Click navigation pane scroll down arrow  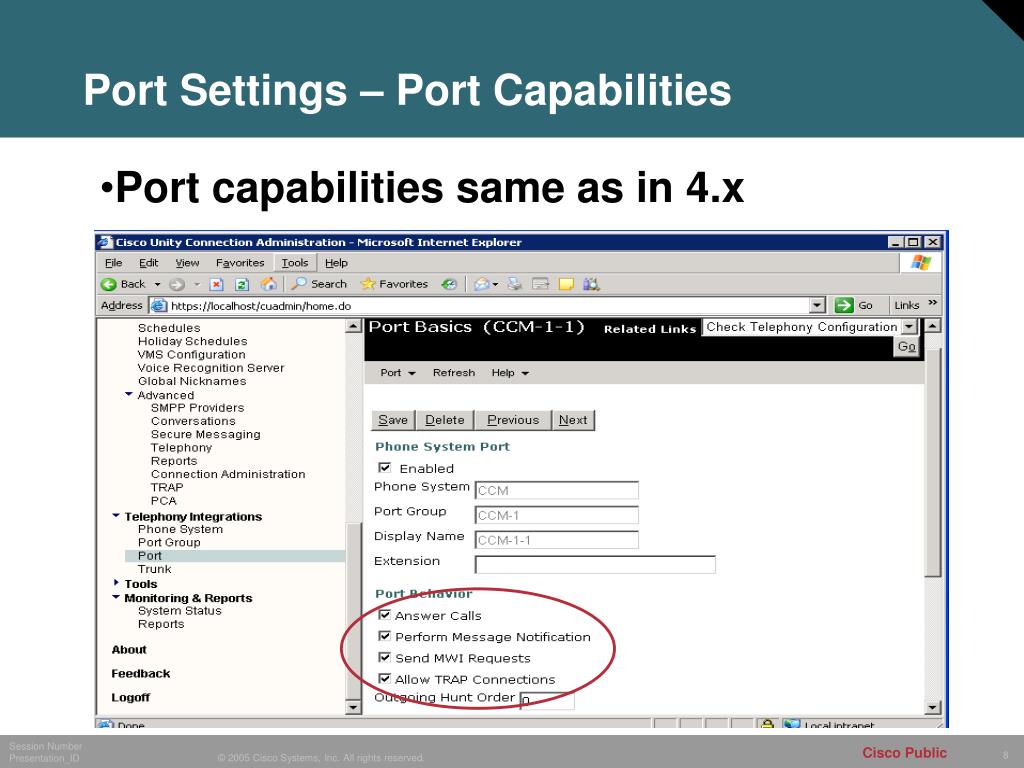[353, 707]
